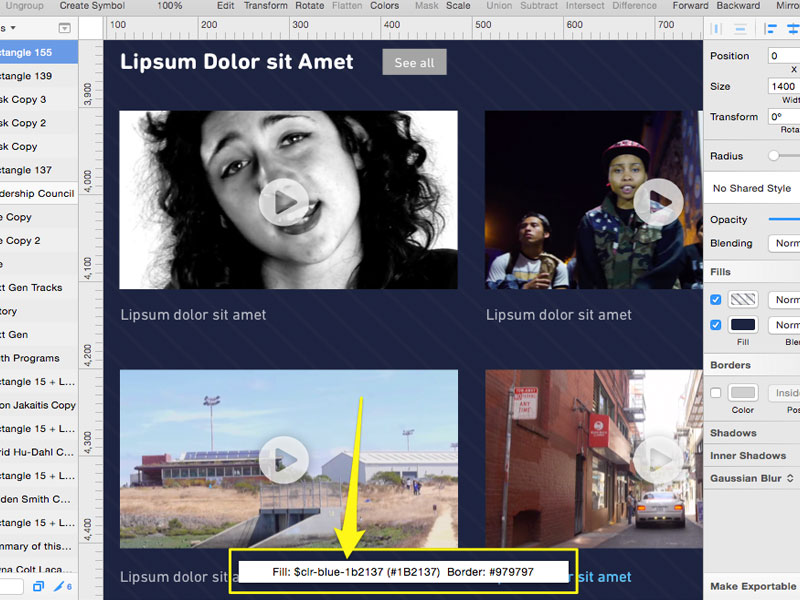Enable the pattern fill checkbox
800x600 pixels.
click(716, 299)
